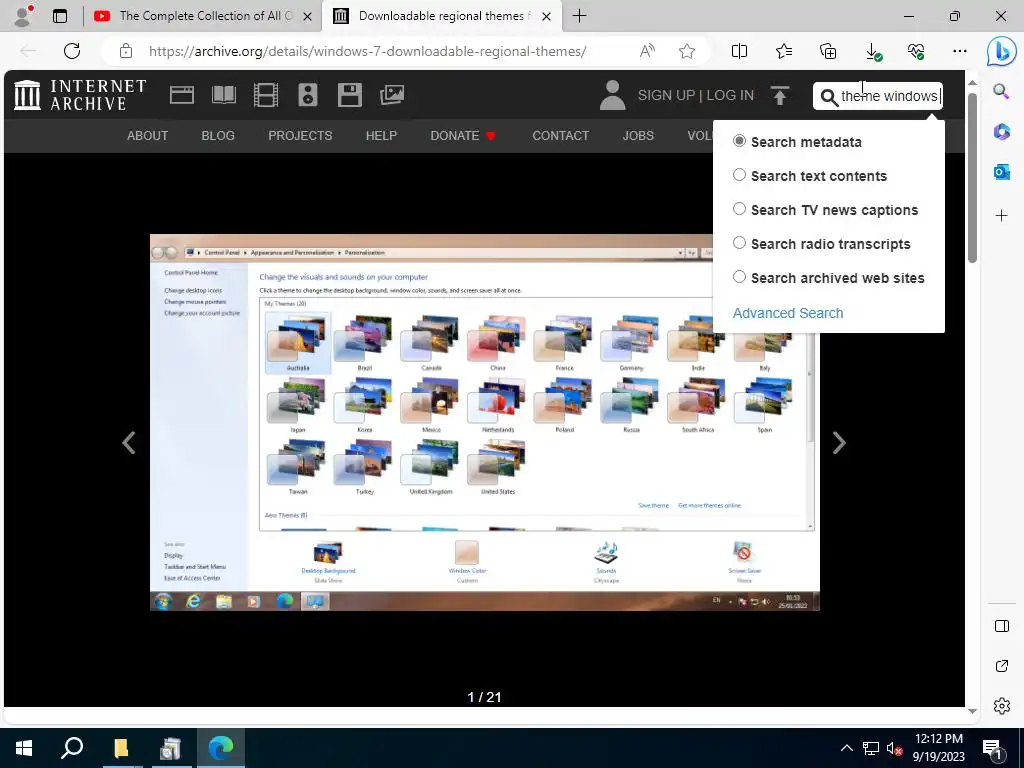The width and height of the screenshot is (1024, 768).
Task: Open the Texts (book) icon
Action: pyautogui.click(x=224, y=95)
